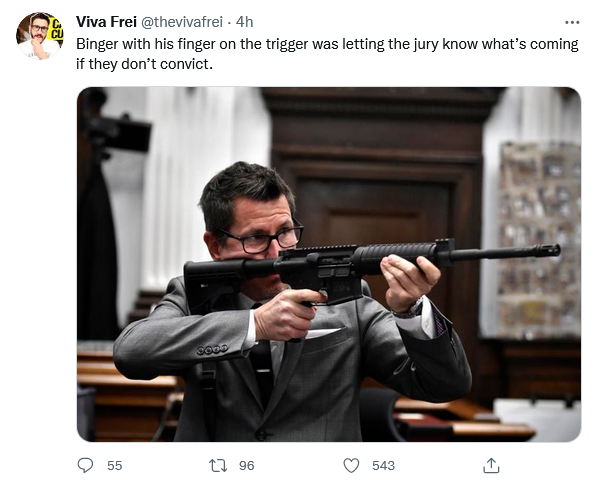Open Viva Frei's profile avatar picture
Viewport: 598px width, 487px height.
[40, 35]
